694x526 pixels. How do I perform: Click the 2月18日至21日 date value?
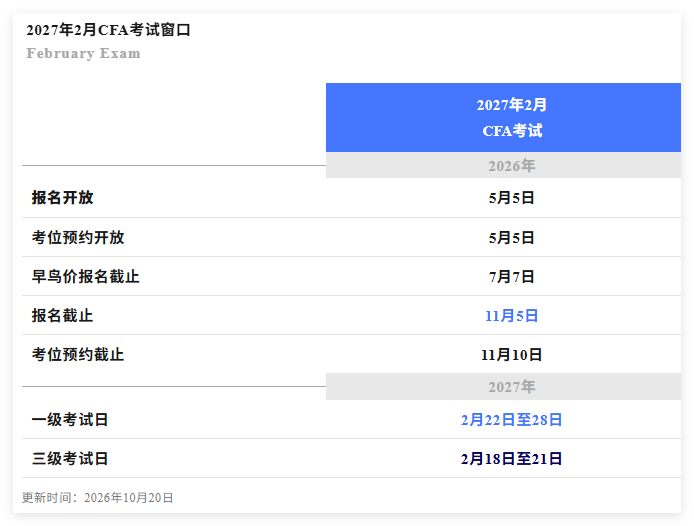pos(511,459)
